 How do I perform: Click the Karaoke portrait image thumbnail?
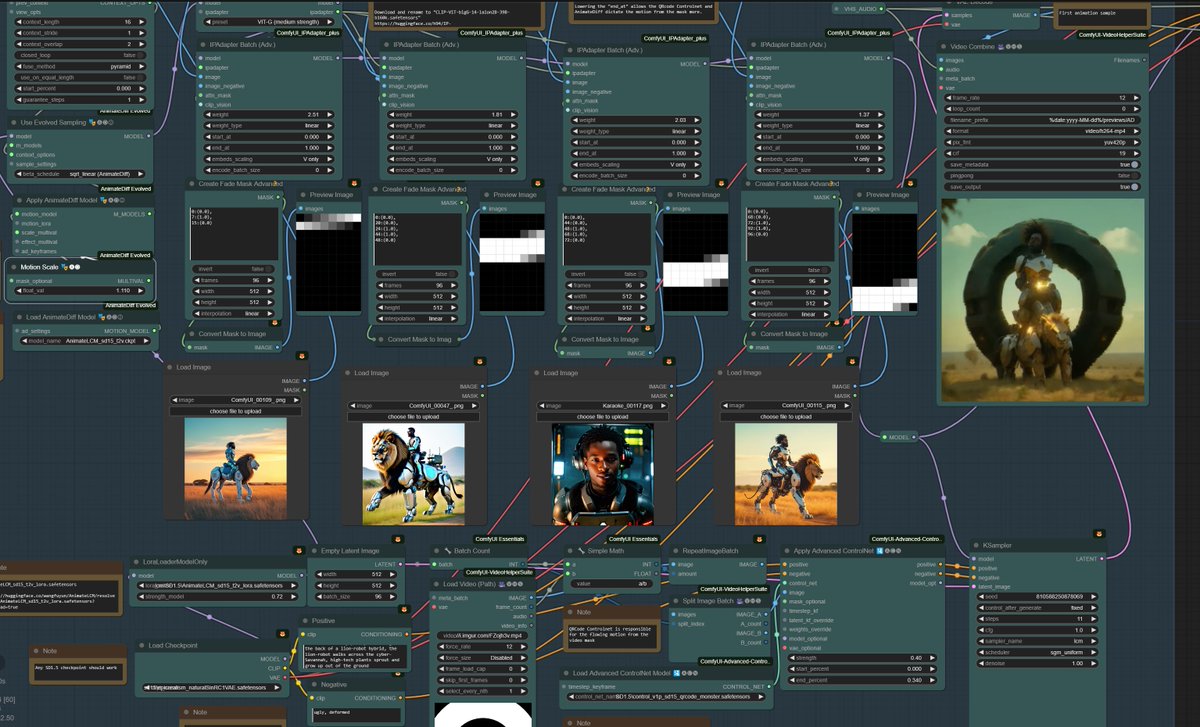point(602,473)
